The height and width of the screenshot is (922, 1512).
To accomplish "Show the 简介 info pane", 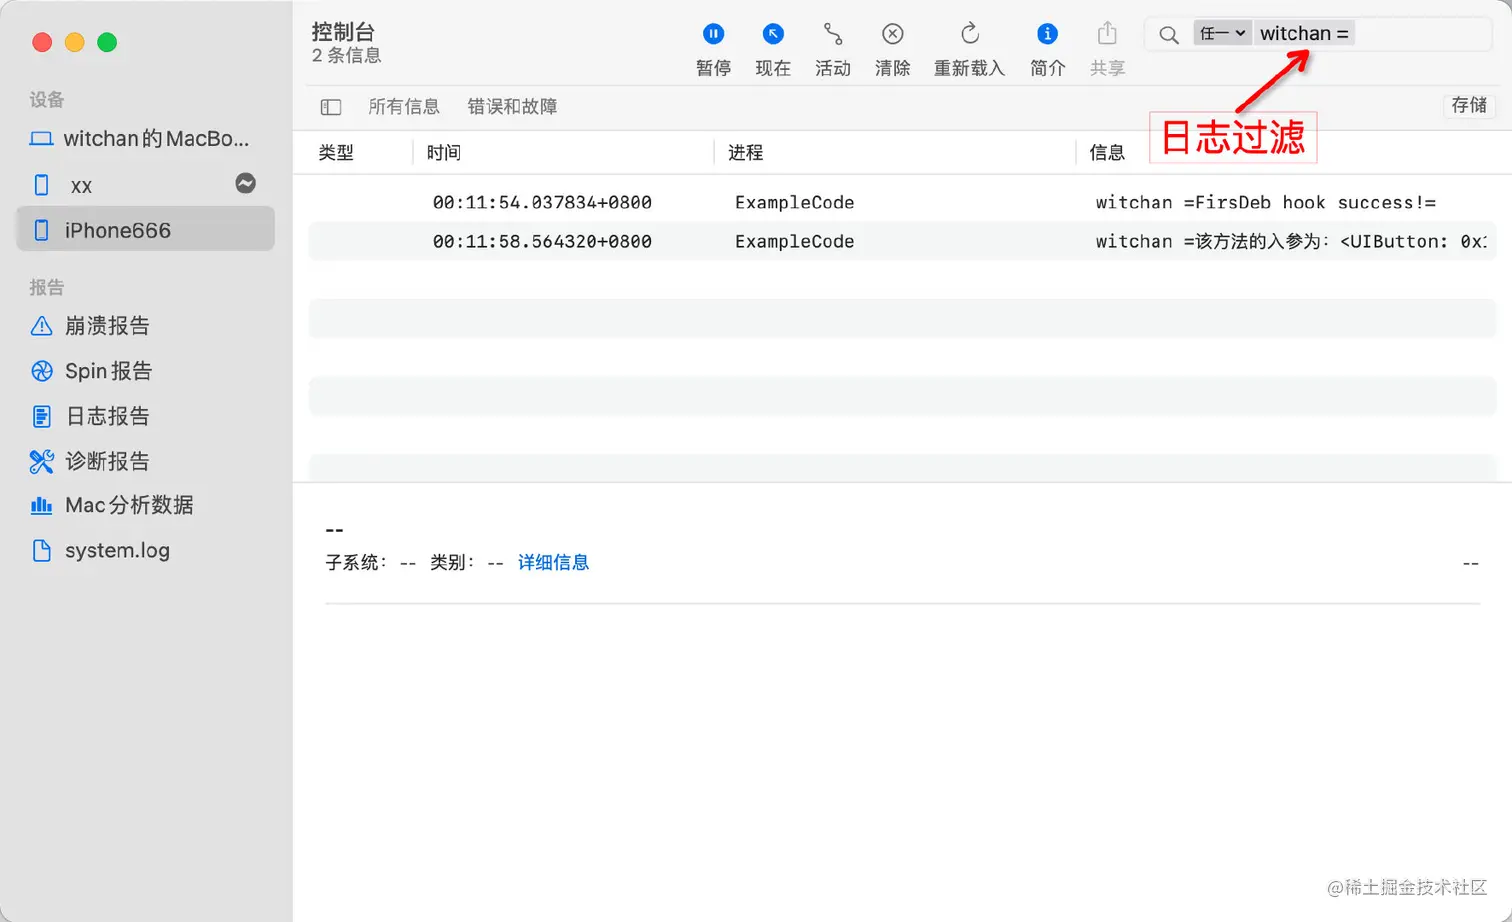I will click(x=1047, y=49).
